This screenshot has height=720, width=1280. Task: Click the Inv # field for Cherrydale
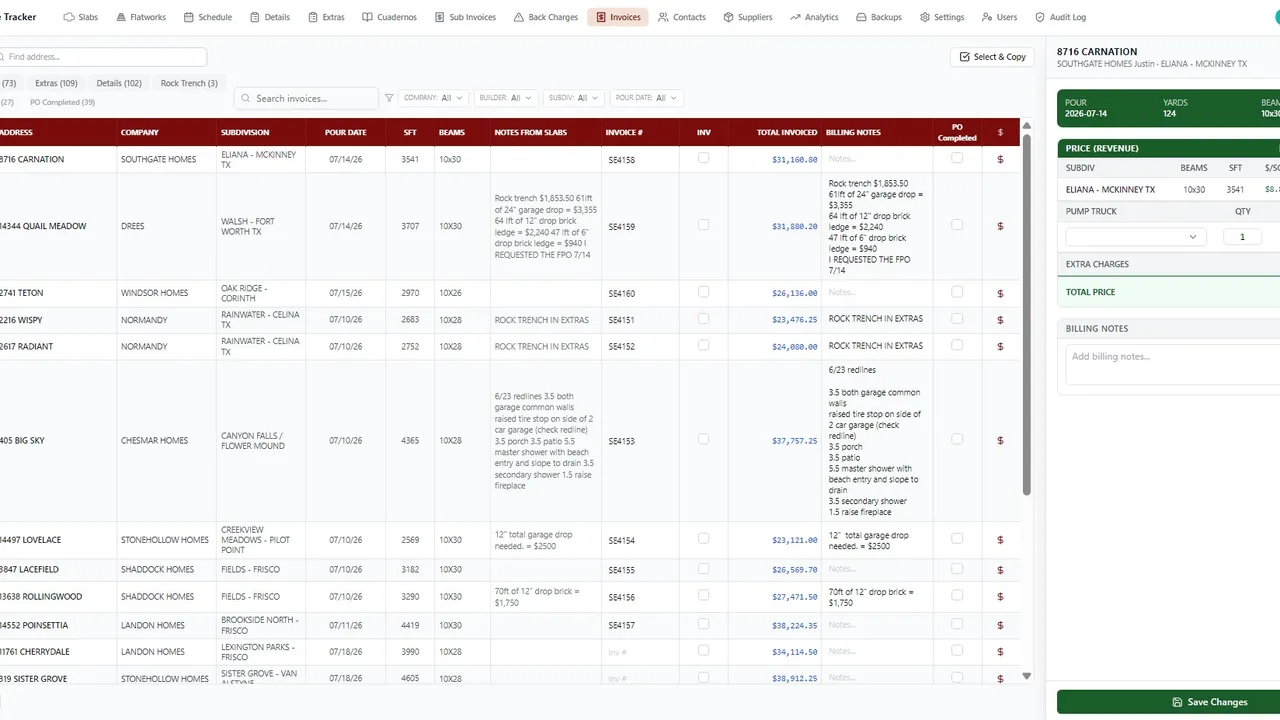(640, 652)
